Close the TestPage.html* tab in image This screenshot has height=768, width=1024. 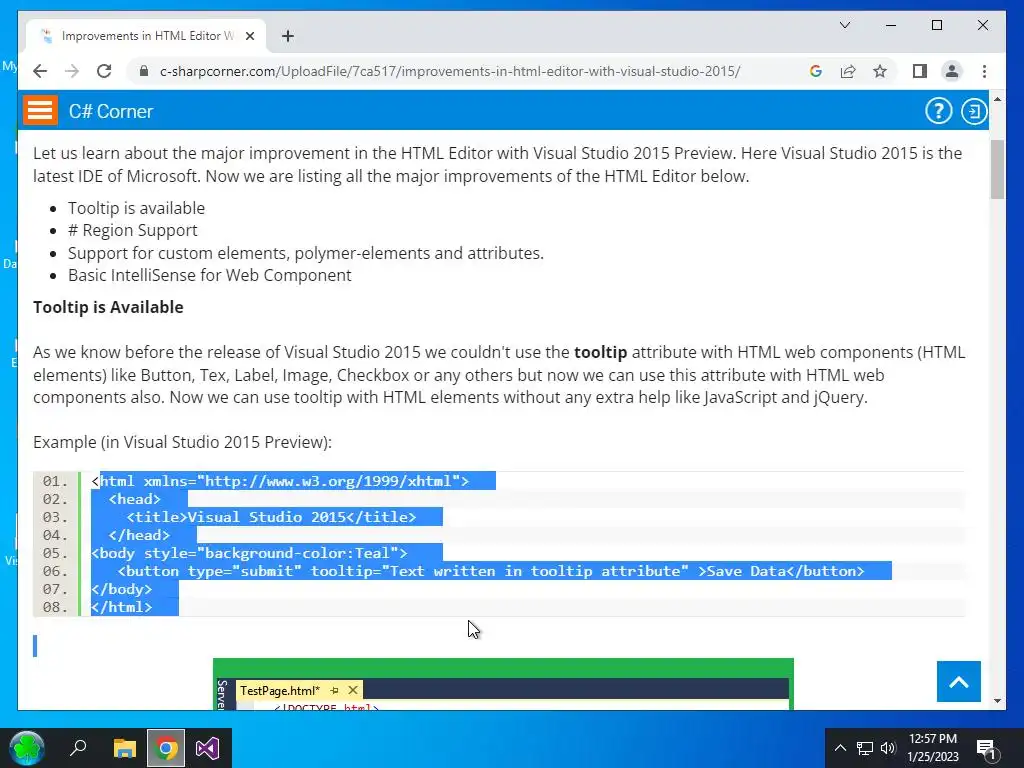(353, 690)
